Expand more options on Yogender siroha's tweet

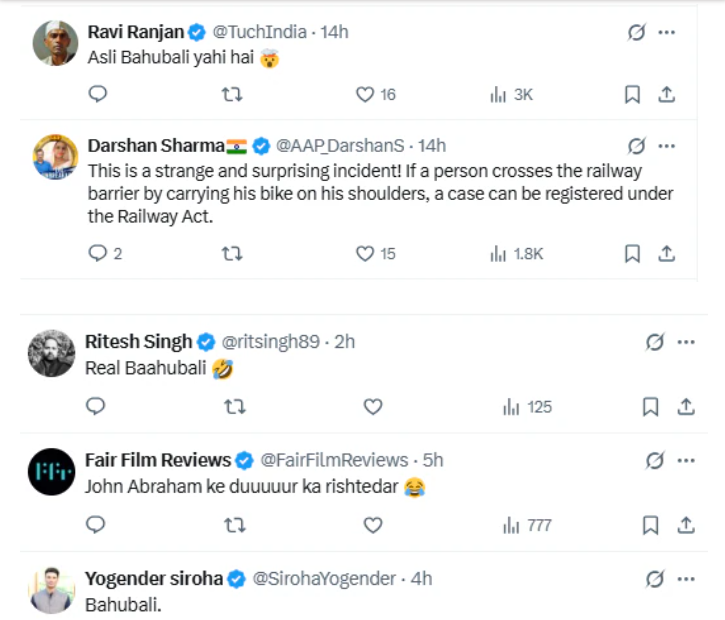pos(685,578)
